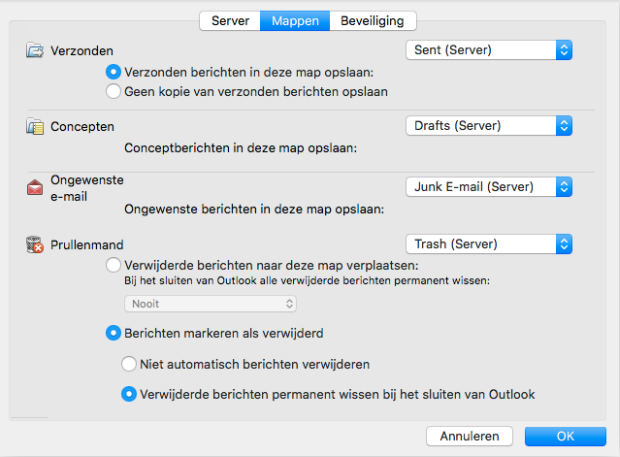Click the Verzonden sent folder icon
This screenshot has height=457, width=620.
click(35, 50)
